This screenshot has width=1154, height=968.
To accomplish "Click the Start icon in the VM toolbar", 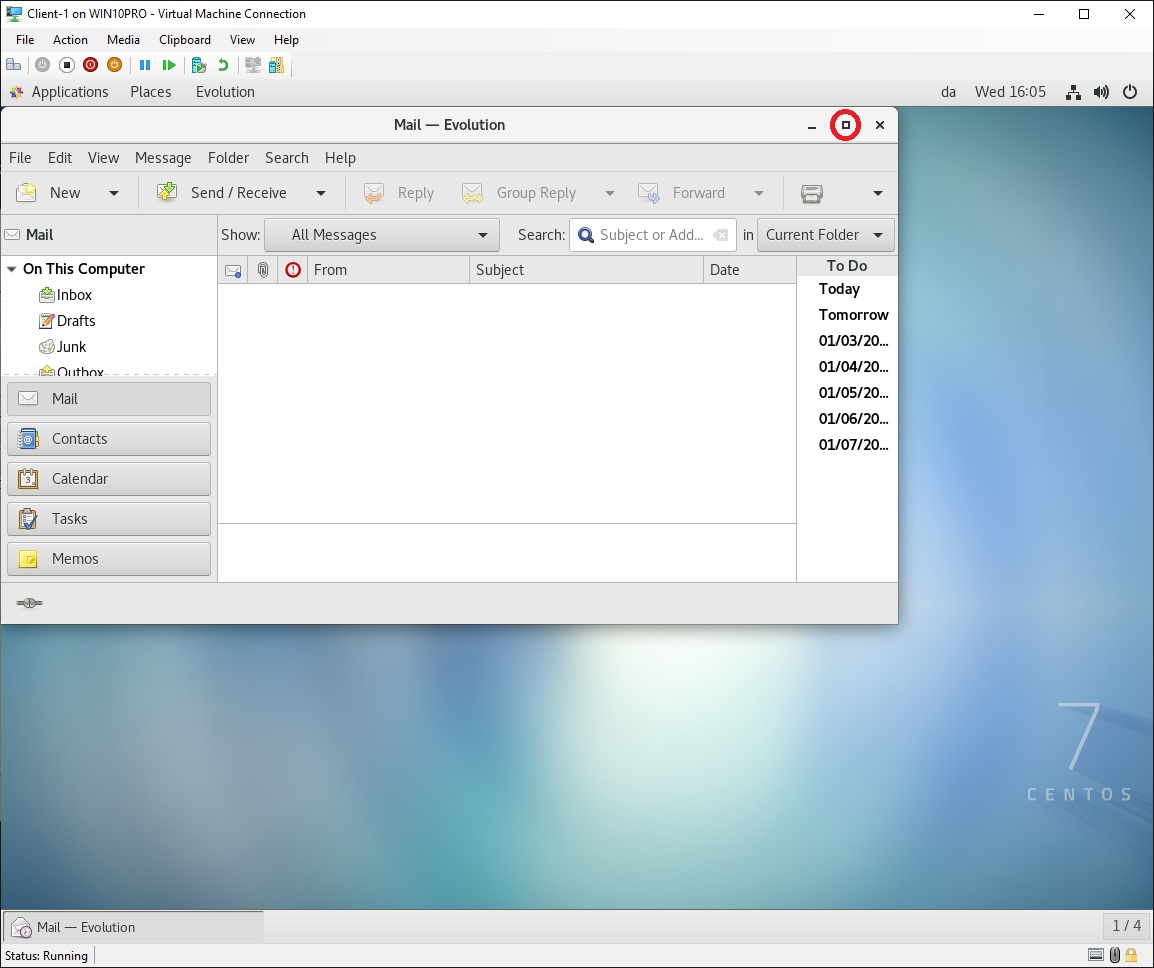I will tap(42, 65).
